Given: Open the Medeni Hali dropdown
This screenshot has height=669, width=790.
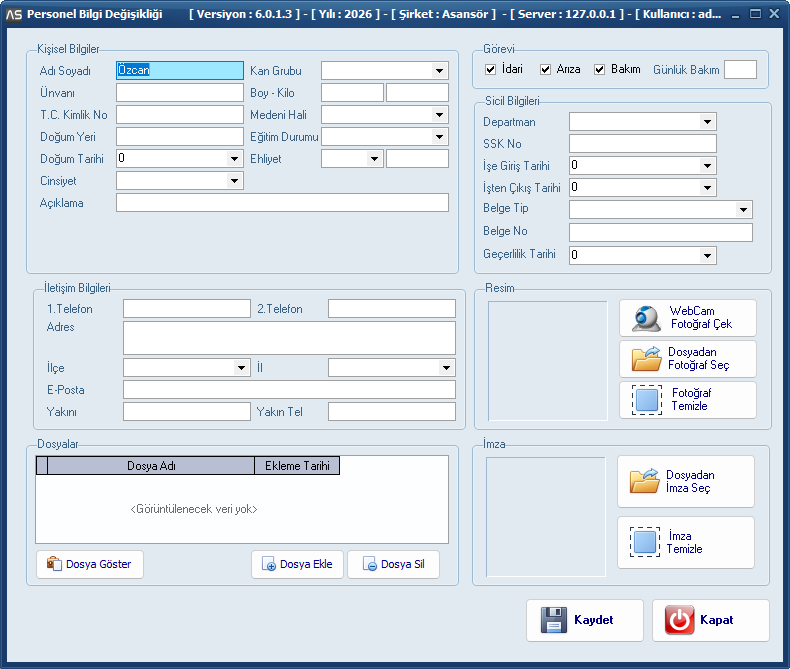Looking at the screenshot, I should [x=439, y=115].
